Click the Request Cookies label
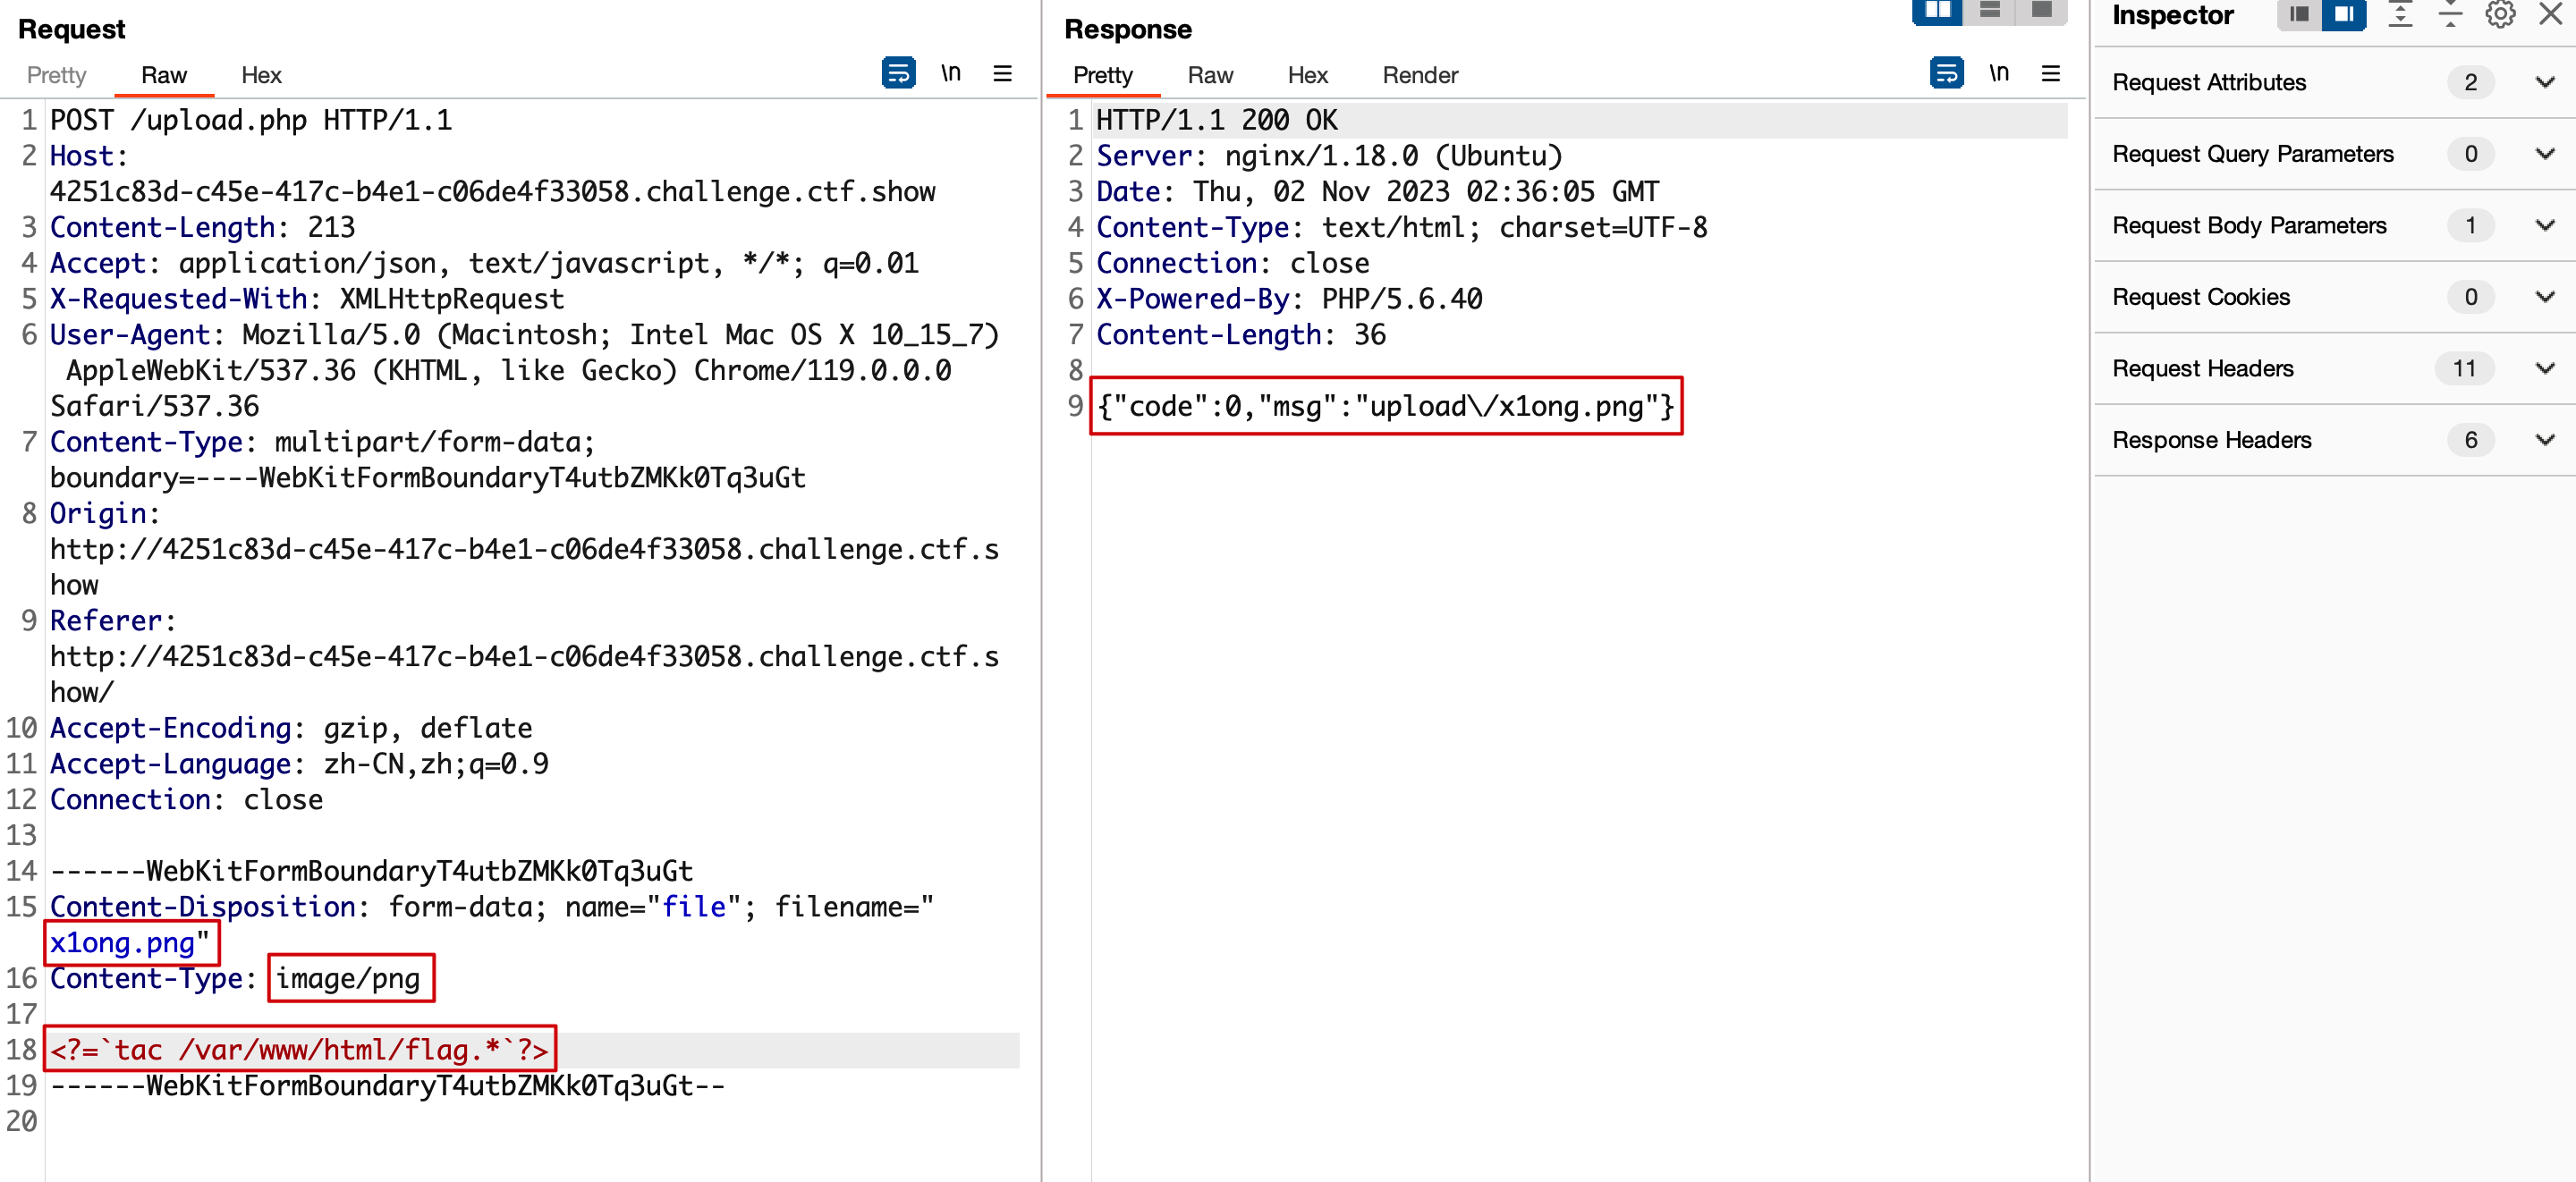2576x1182 pixels. pos(2201,297)
